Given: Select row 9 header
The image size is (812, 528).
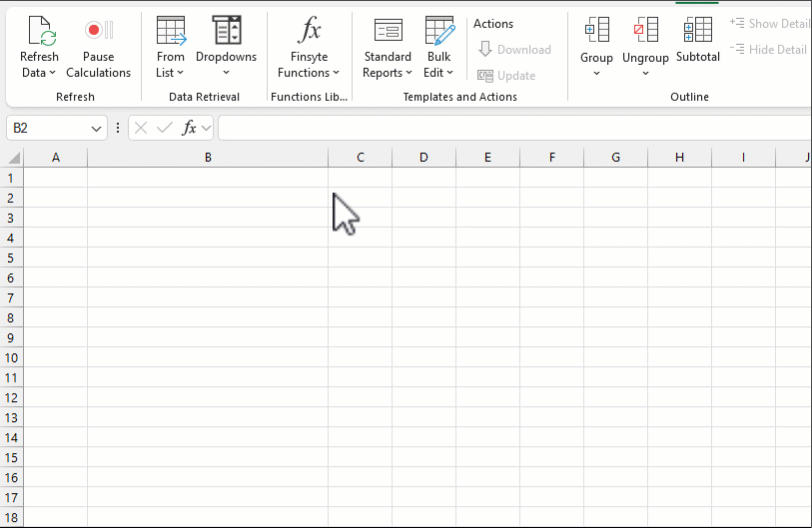Looking at the screenshot, I should [11, 338].
